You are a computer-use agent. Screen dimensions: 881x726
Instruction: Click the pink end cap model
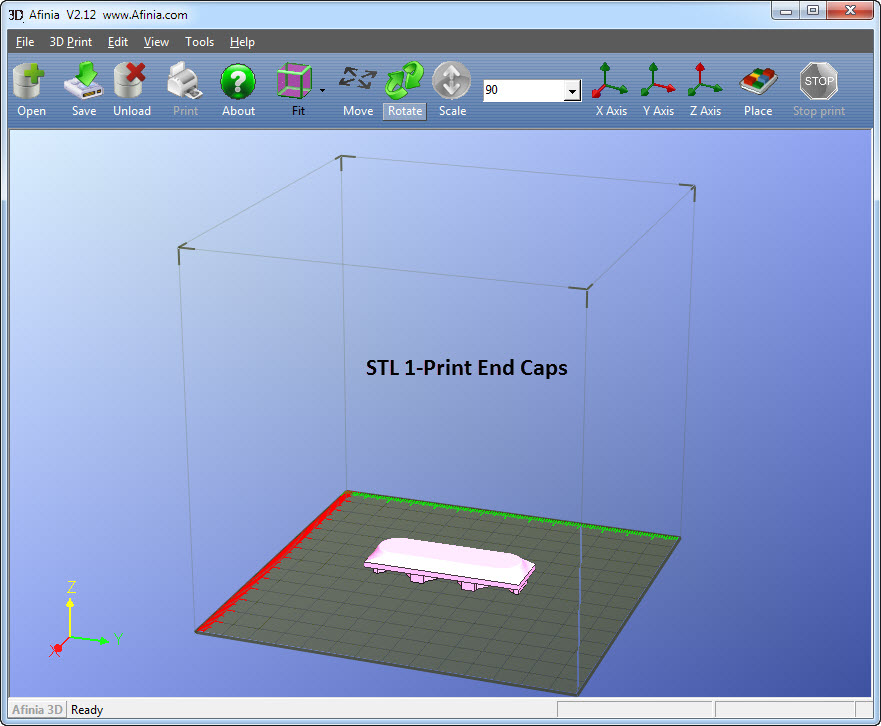click(x=448, y=563)
